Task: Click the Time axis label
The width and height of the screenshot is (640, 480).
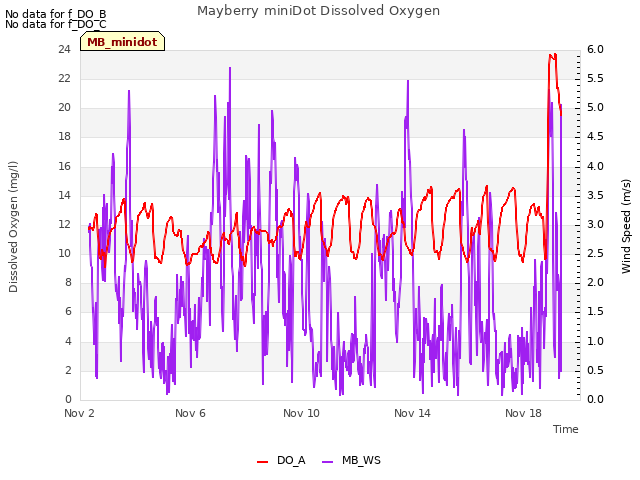Action: click(x=566, y=429)
